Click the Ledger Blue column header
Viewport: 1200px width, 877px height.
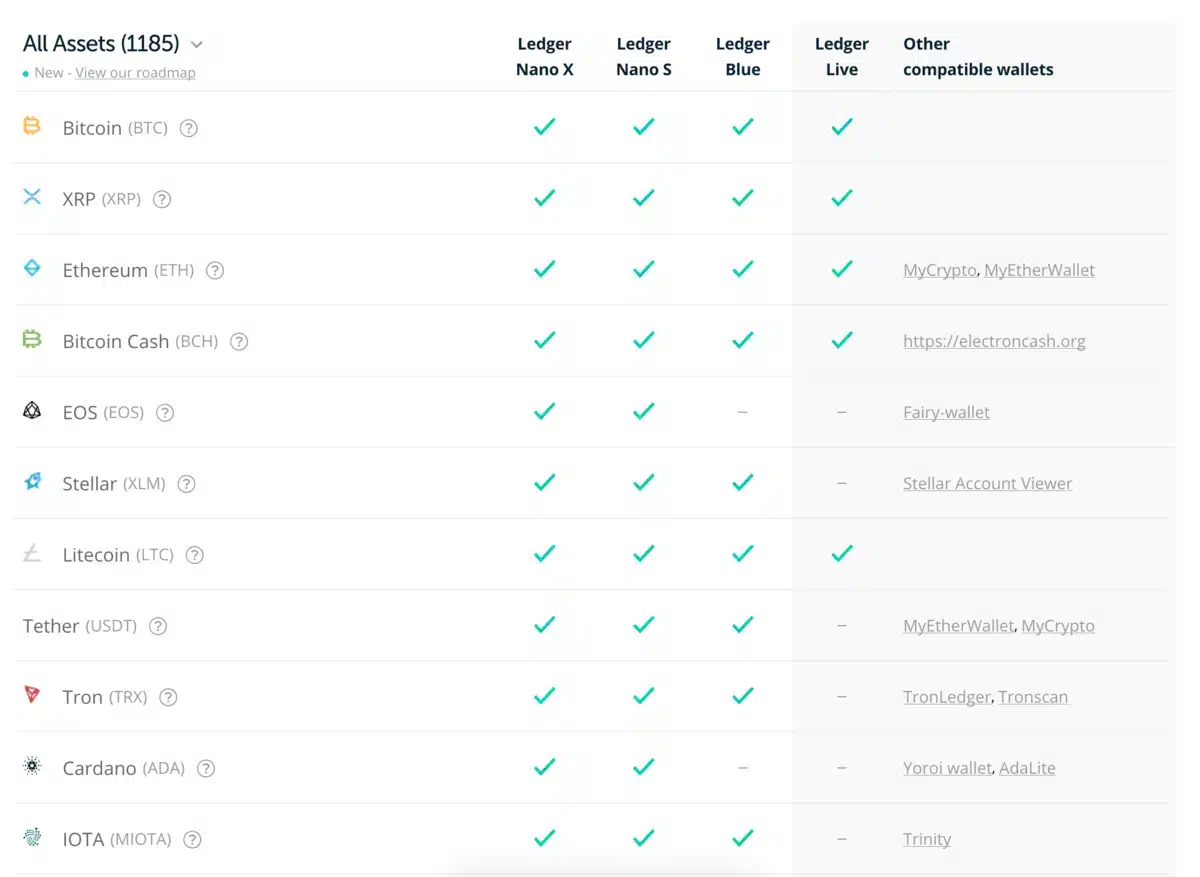click(743, 57)
